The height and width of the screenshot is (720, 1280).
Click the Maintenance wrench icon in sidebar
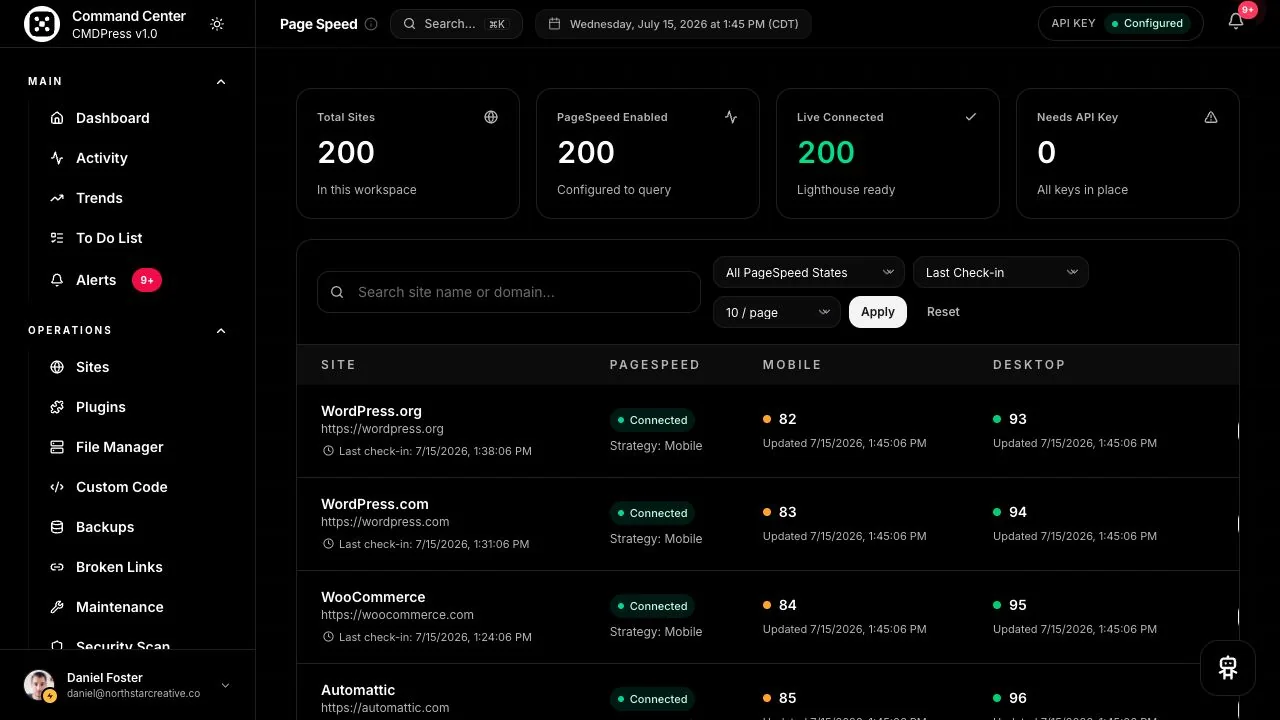coord(57,607)
